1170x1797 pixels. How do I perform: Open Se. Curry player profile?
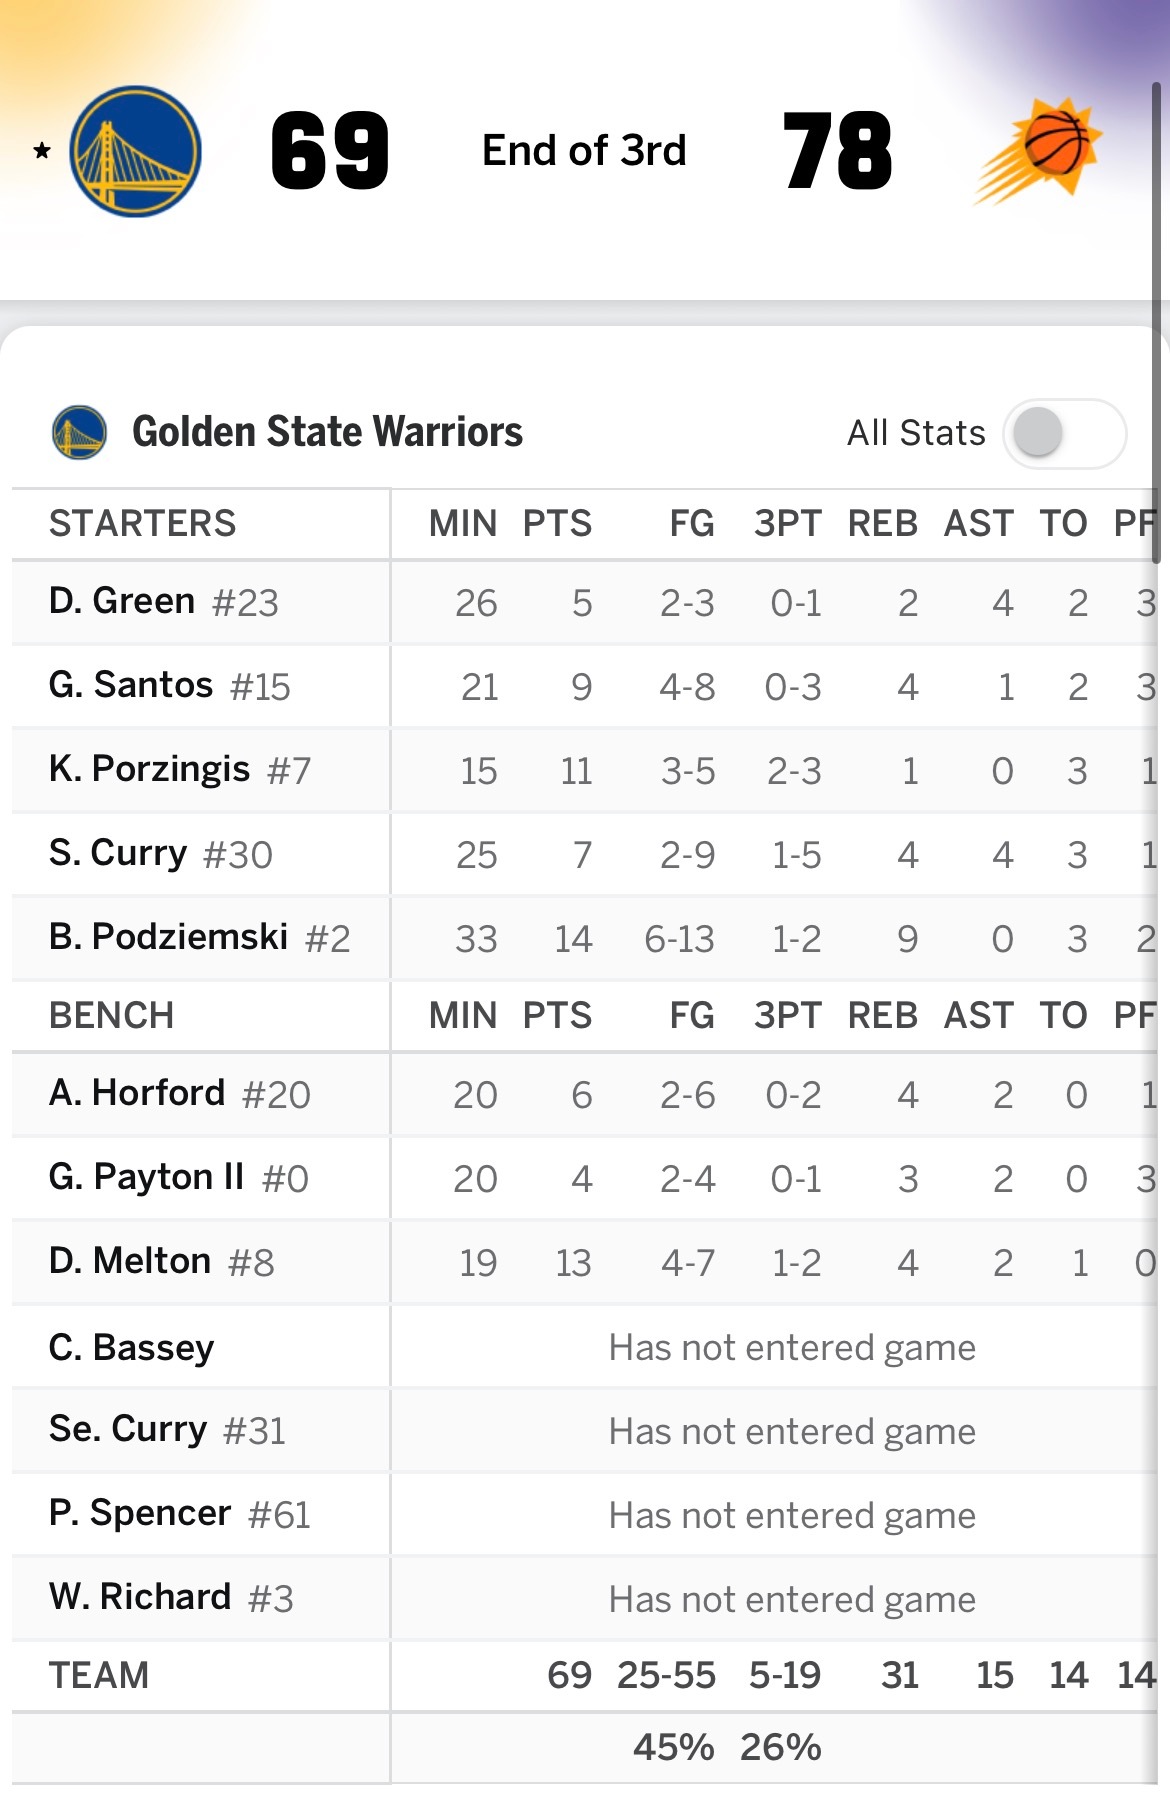(129, 1430)
